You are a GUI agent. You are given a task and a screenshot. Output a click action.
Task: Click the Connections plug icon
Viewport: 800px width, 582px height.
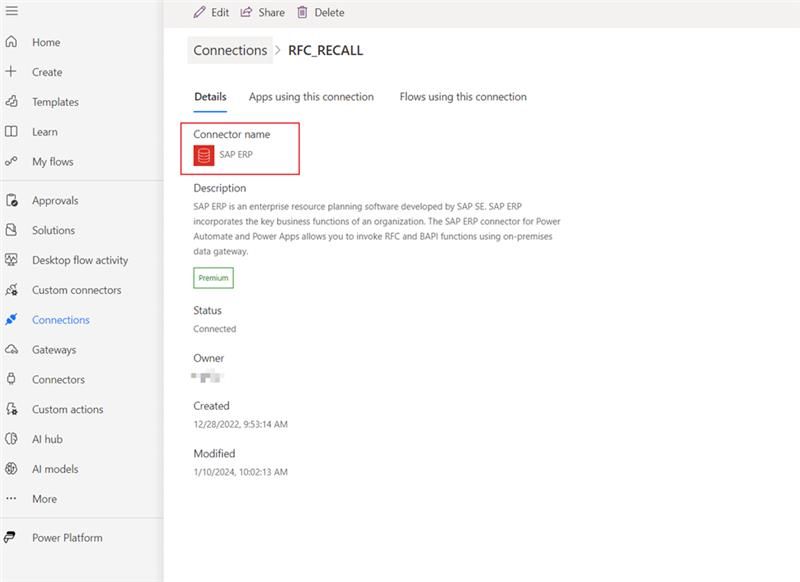pos(11,319)
